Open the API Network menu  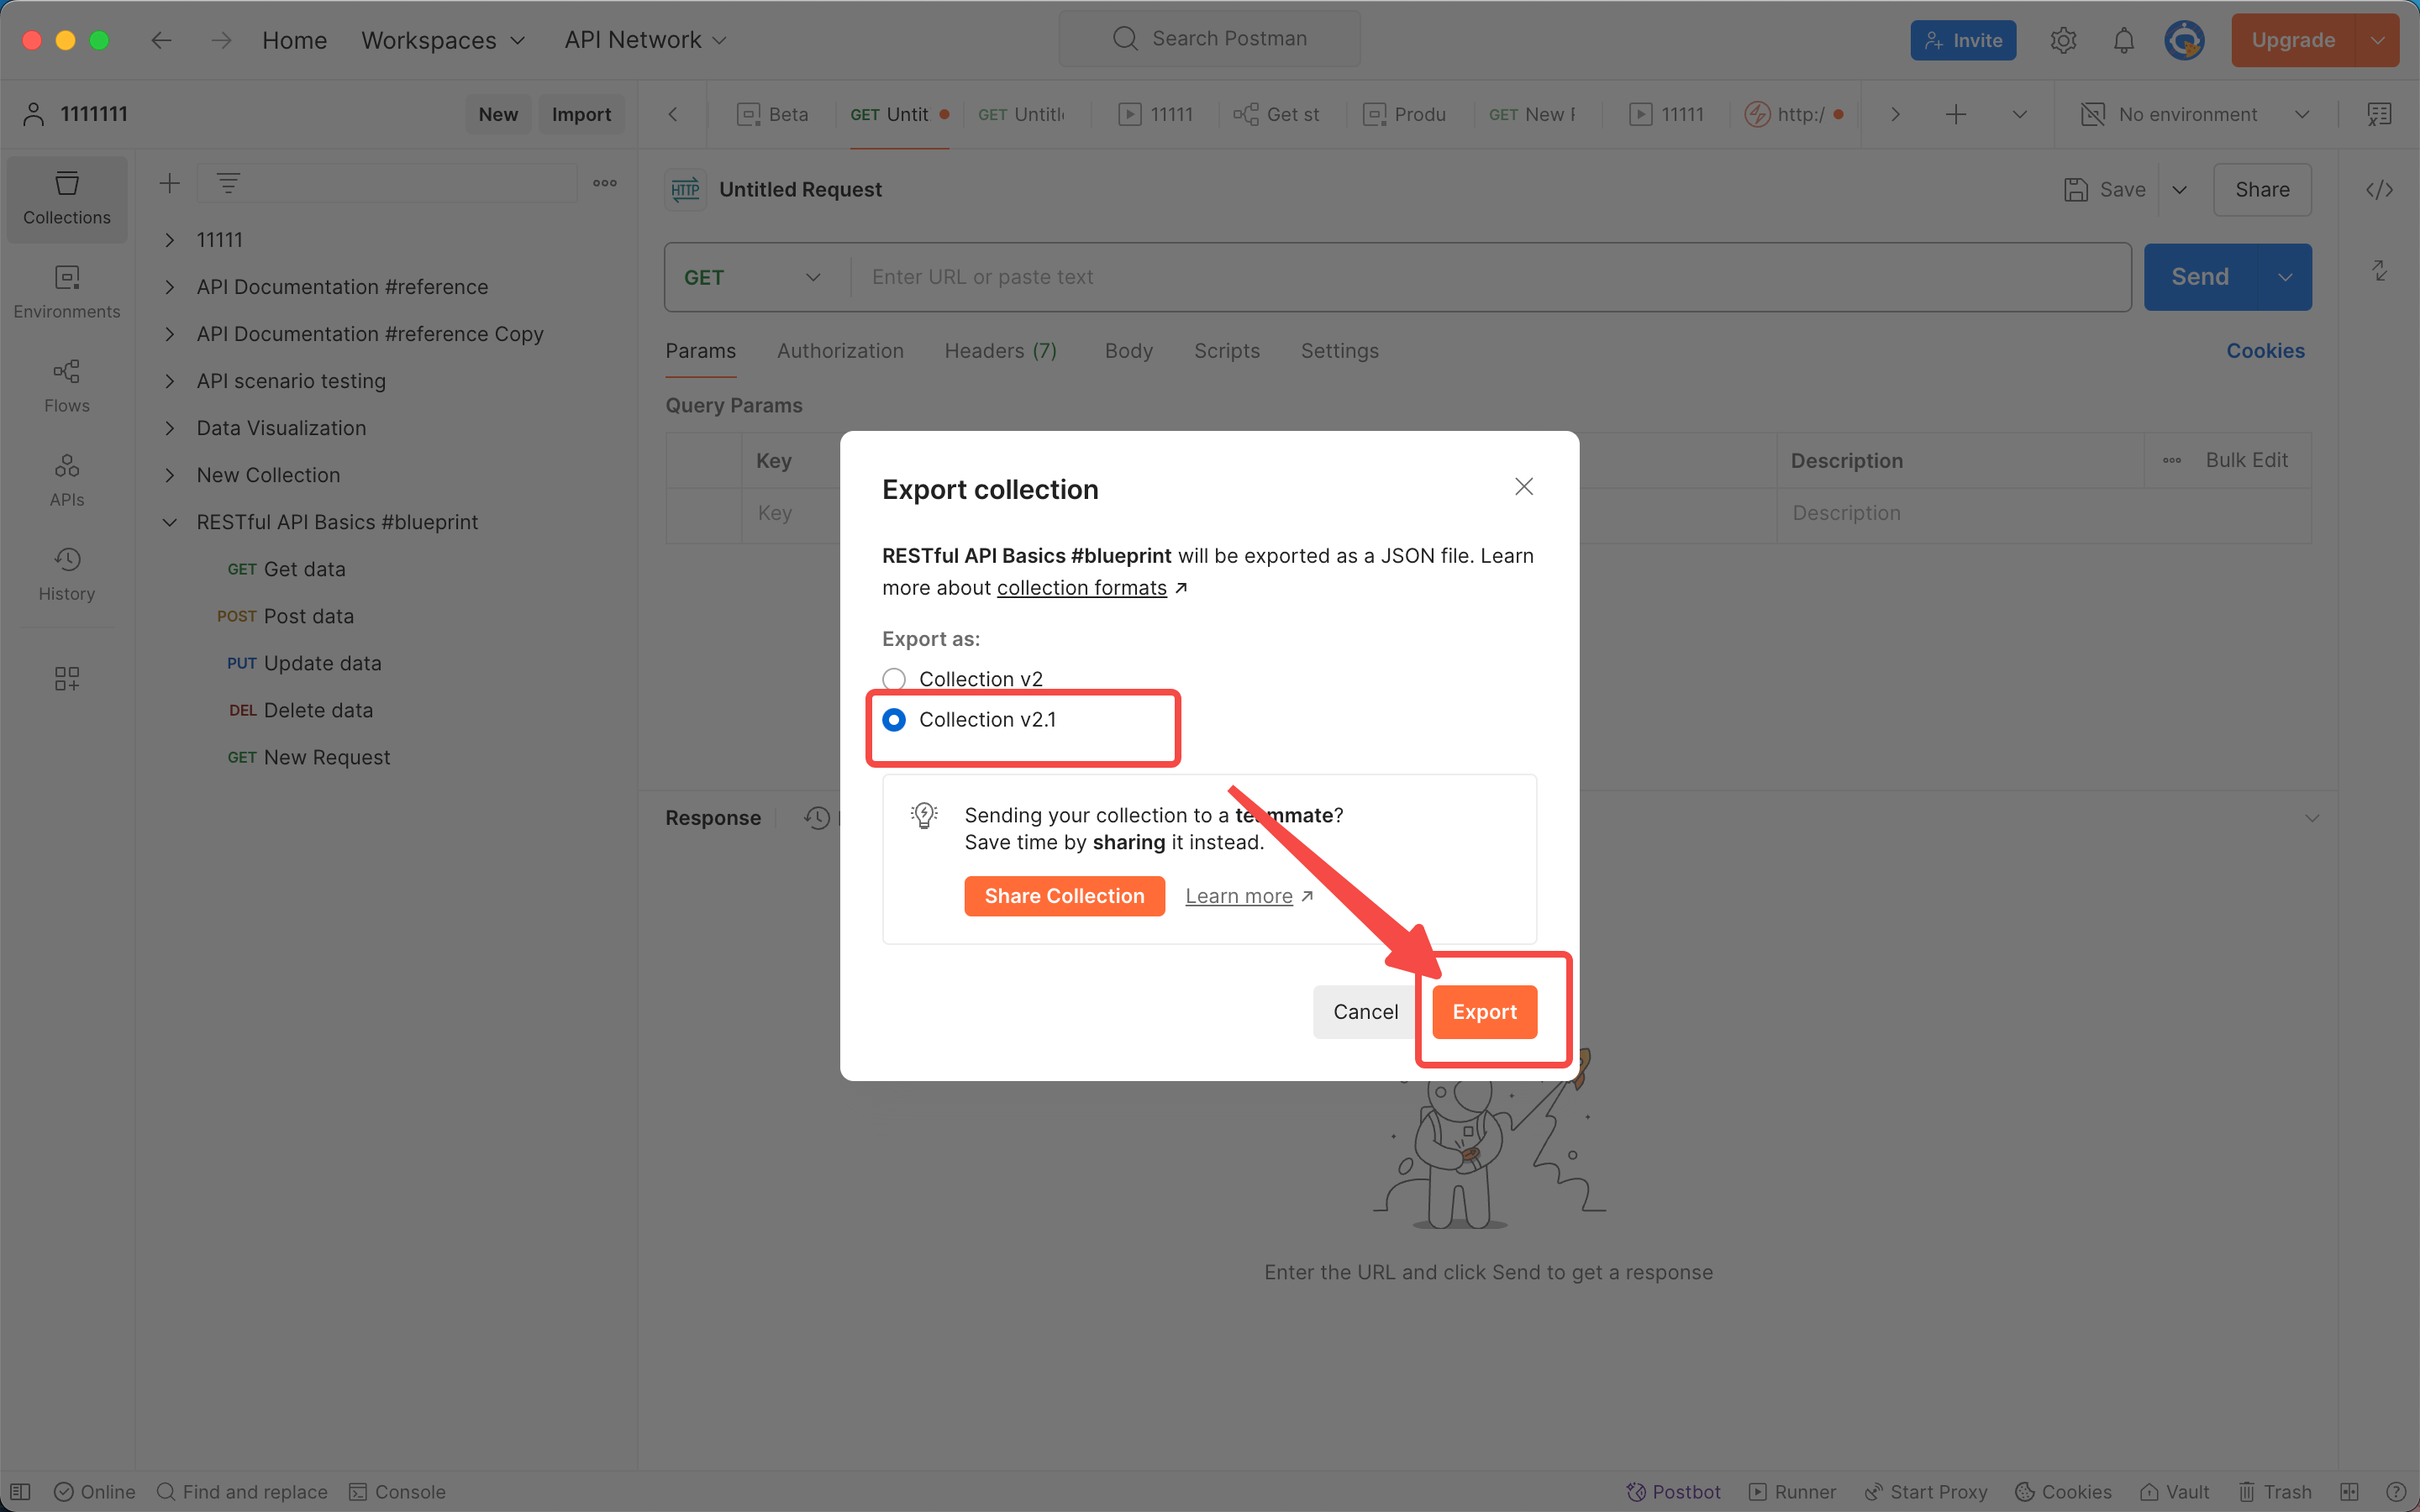[x=645, y=40]
